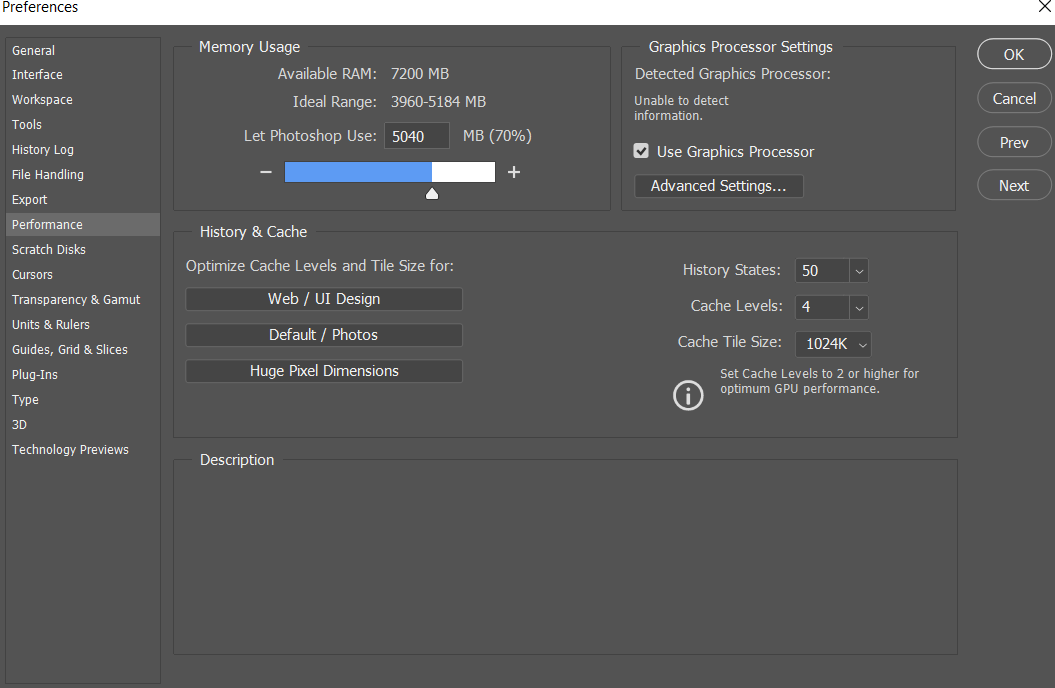Click the Let Photoshop Use input field
Screen dimensions: 1055x688
coord(416,135)
